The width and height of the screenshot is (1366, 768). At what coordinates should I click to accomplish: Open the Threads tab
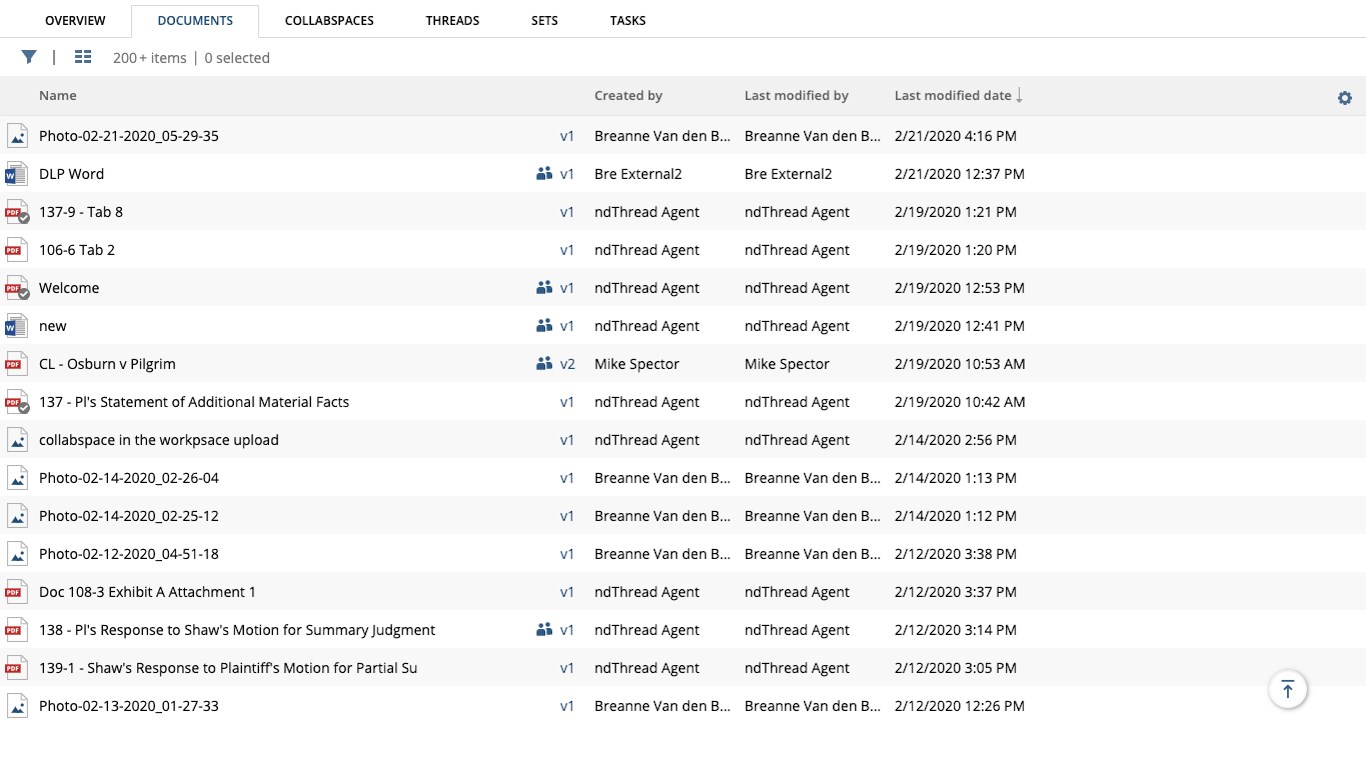point(452,20)
